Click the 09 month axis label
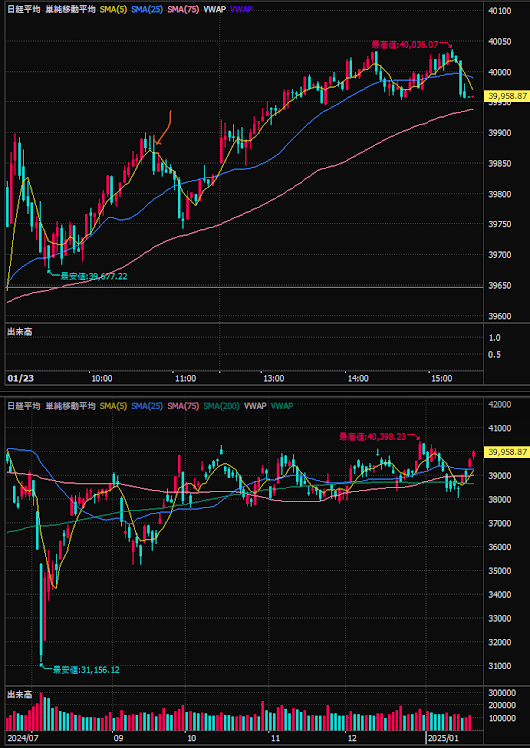Image resolution: width=530 pixels, height=748 pixels. (118, 737)
